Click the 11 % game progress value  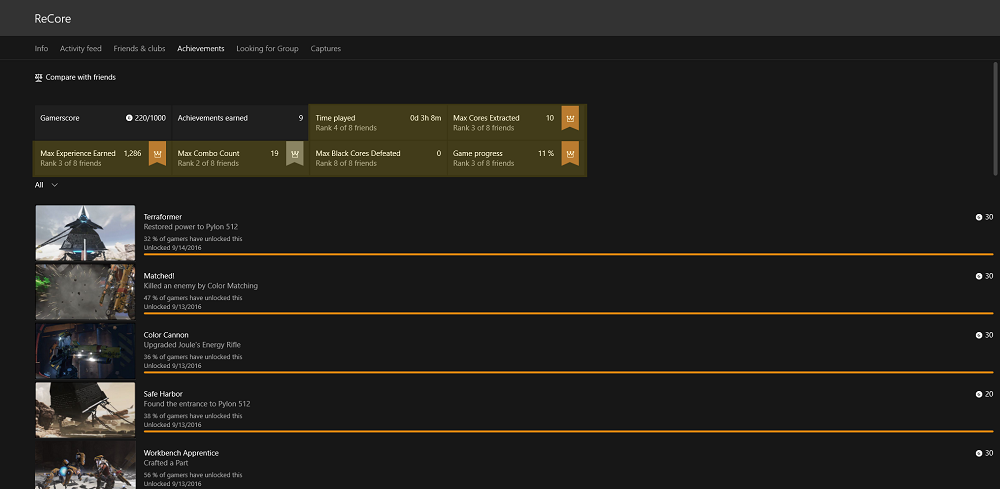546,154
